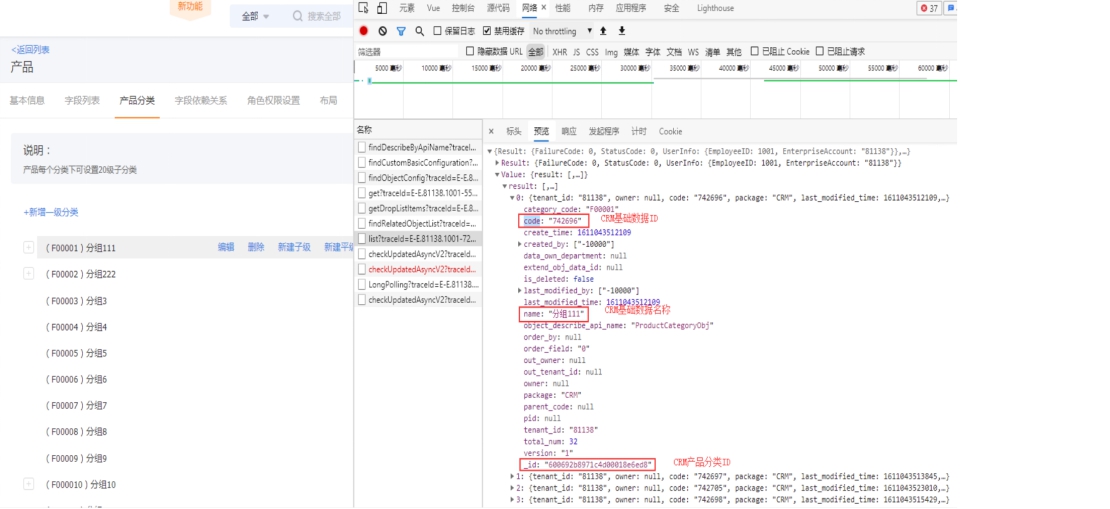Image resolution: width=1110 pixels, height=509 pixels.
Task: Click 返回列表 back link
Action: (30, 50)
